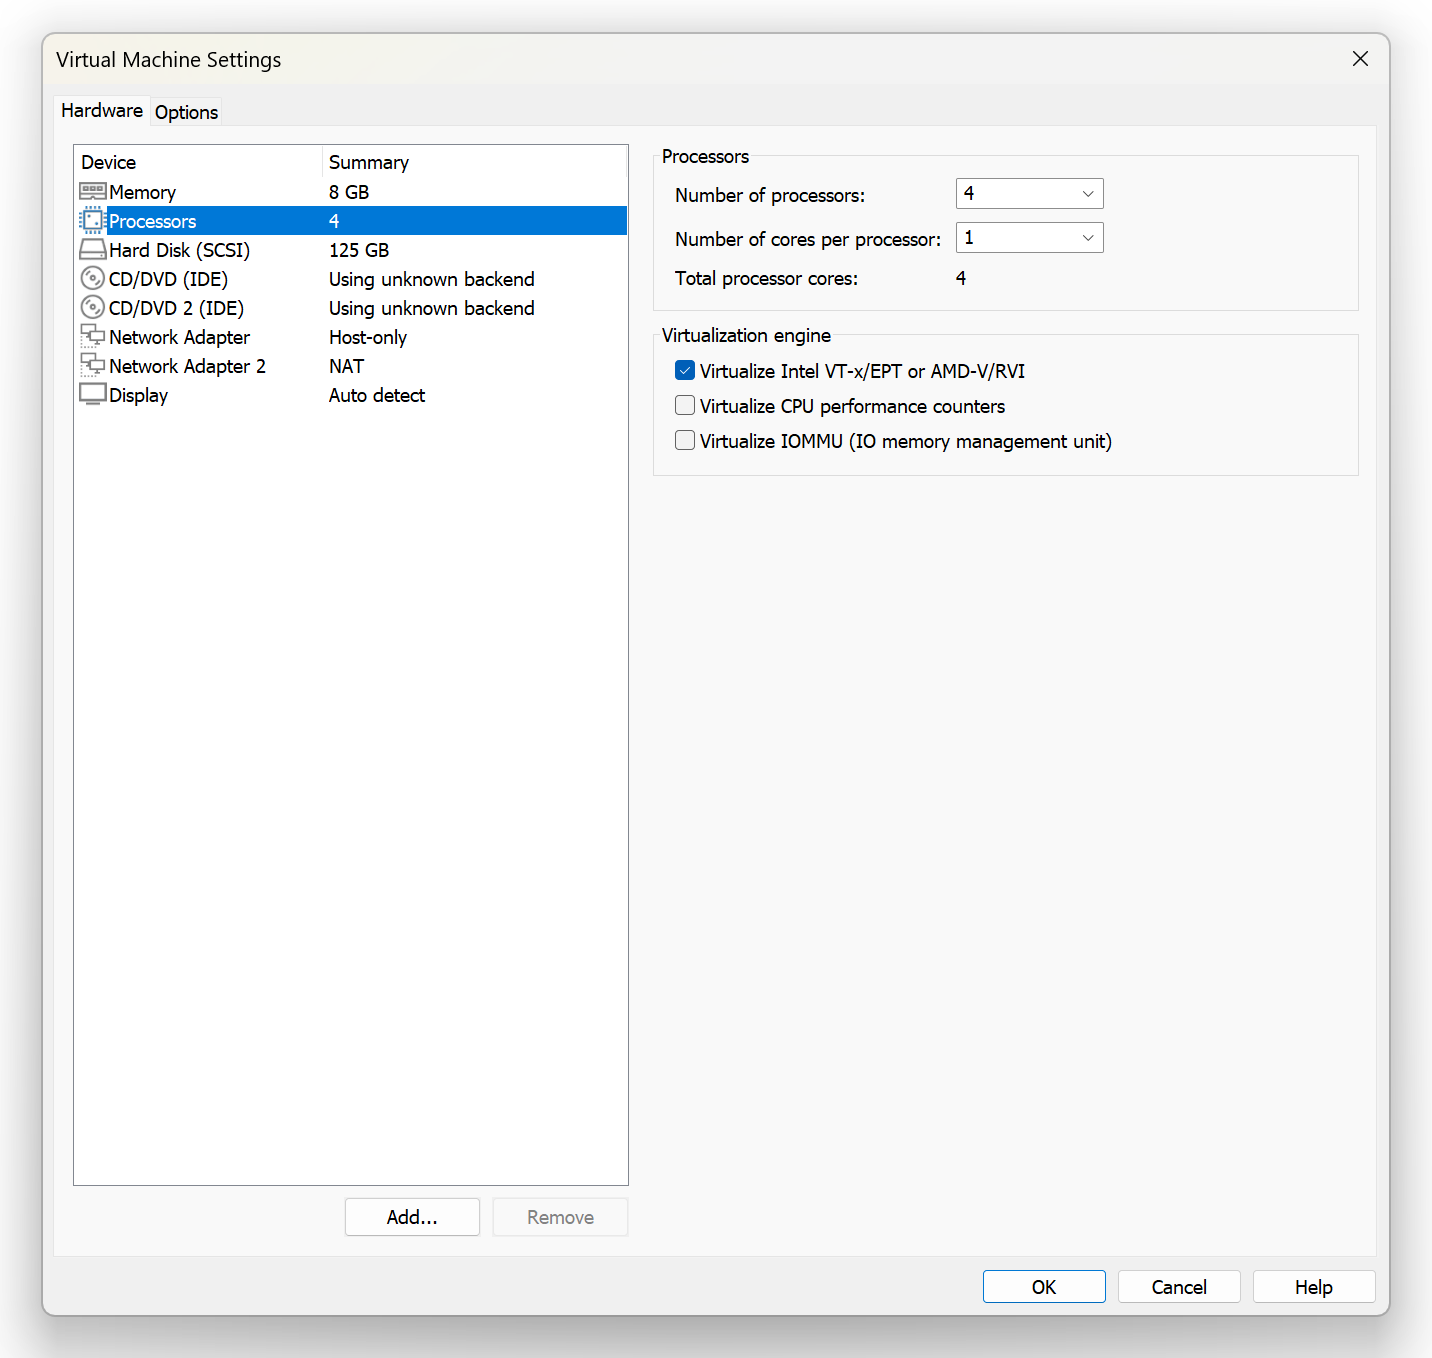Click the Memory device icon
1432x1358 pixels.
point(93,191)
